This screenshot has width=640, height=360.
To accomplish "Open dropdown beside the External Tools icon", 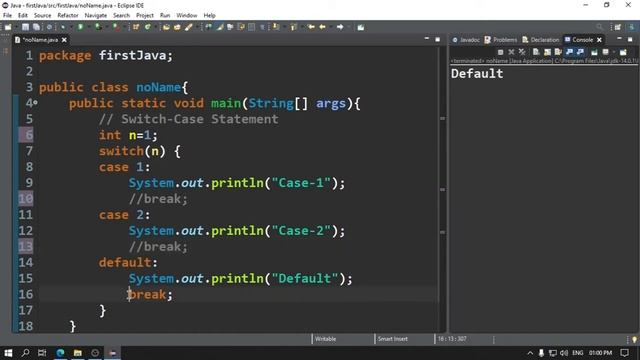I will 124,27.
